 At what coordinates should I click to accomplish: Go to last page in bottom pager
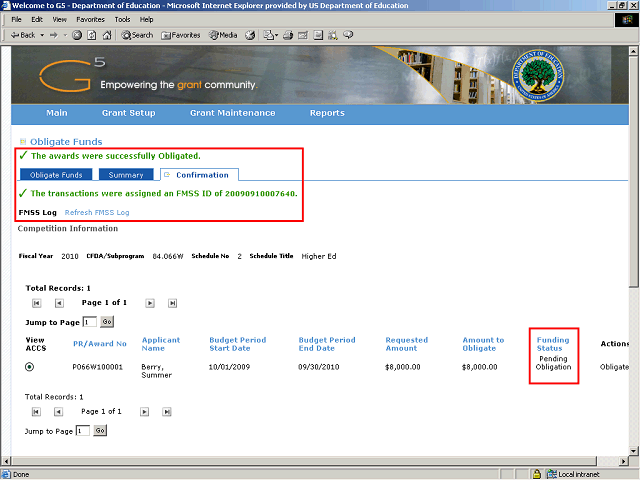(x=167, y=412)
